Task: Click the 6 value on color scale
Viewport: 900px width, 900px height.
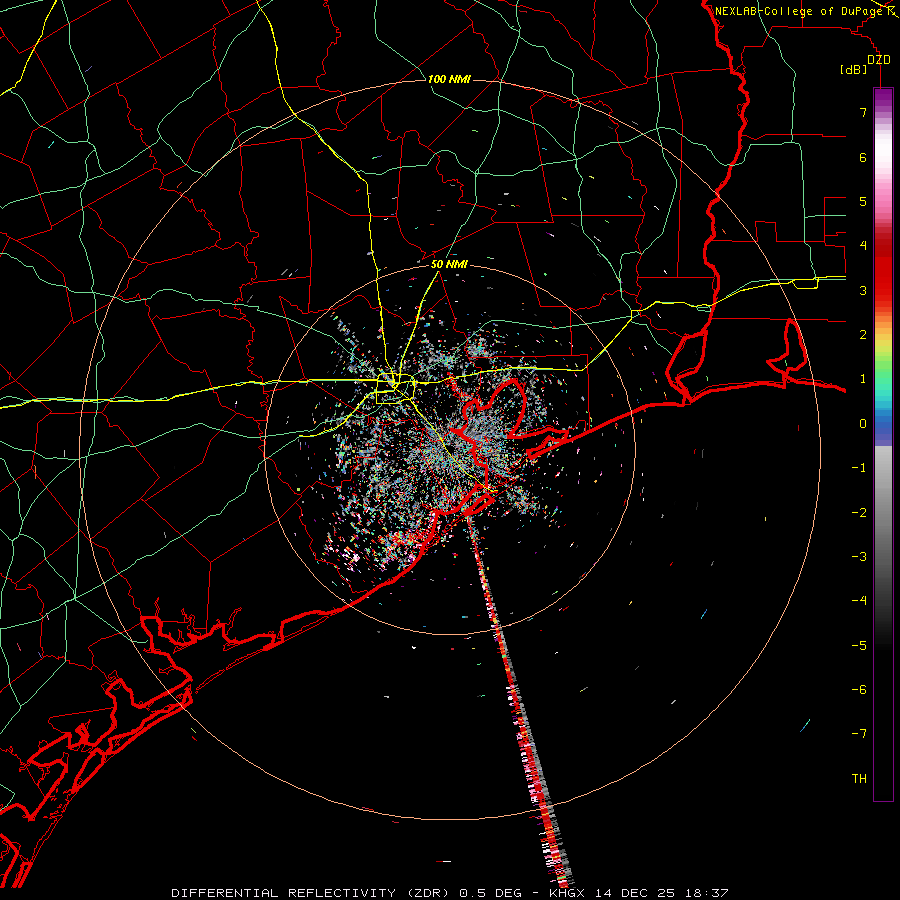Action: point(863,157)
